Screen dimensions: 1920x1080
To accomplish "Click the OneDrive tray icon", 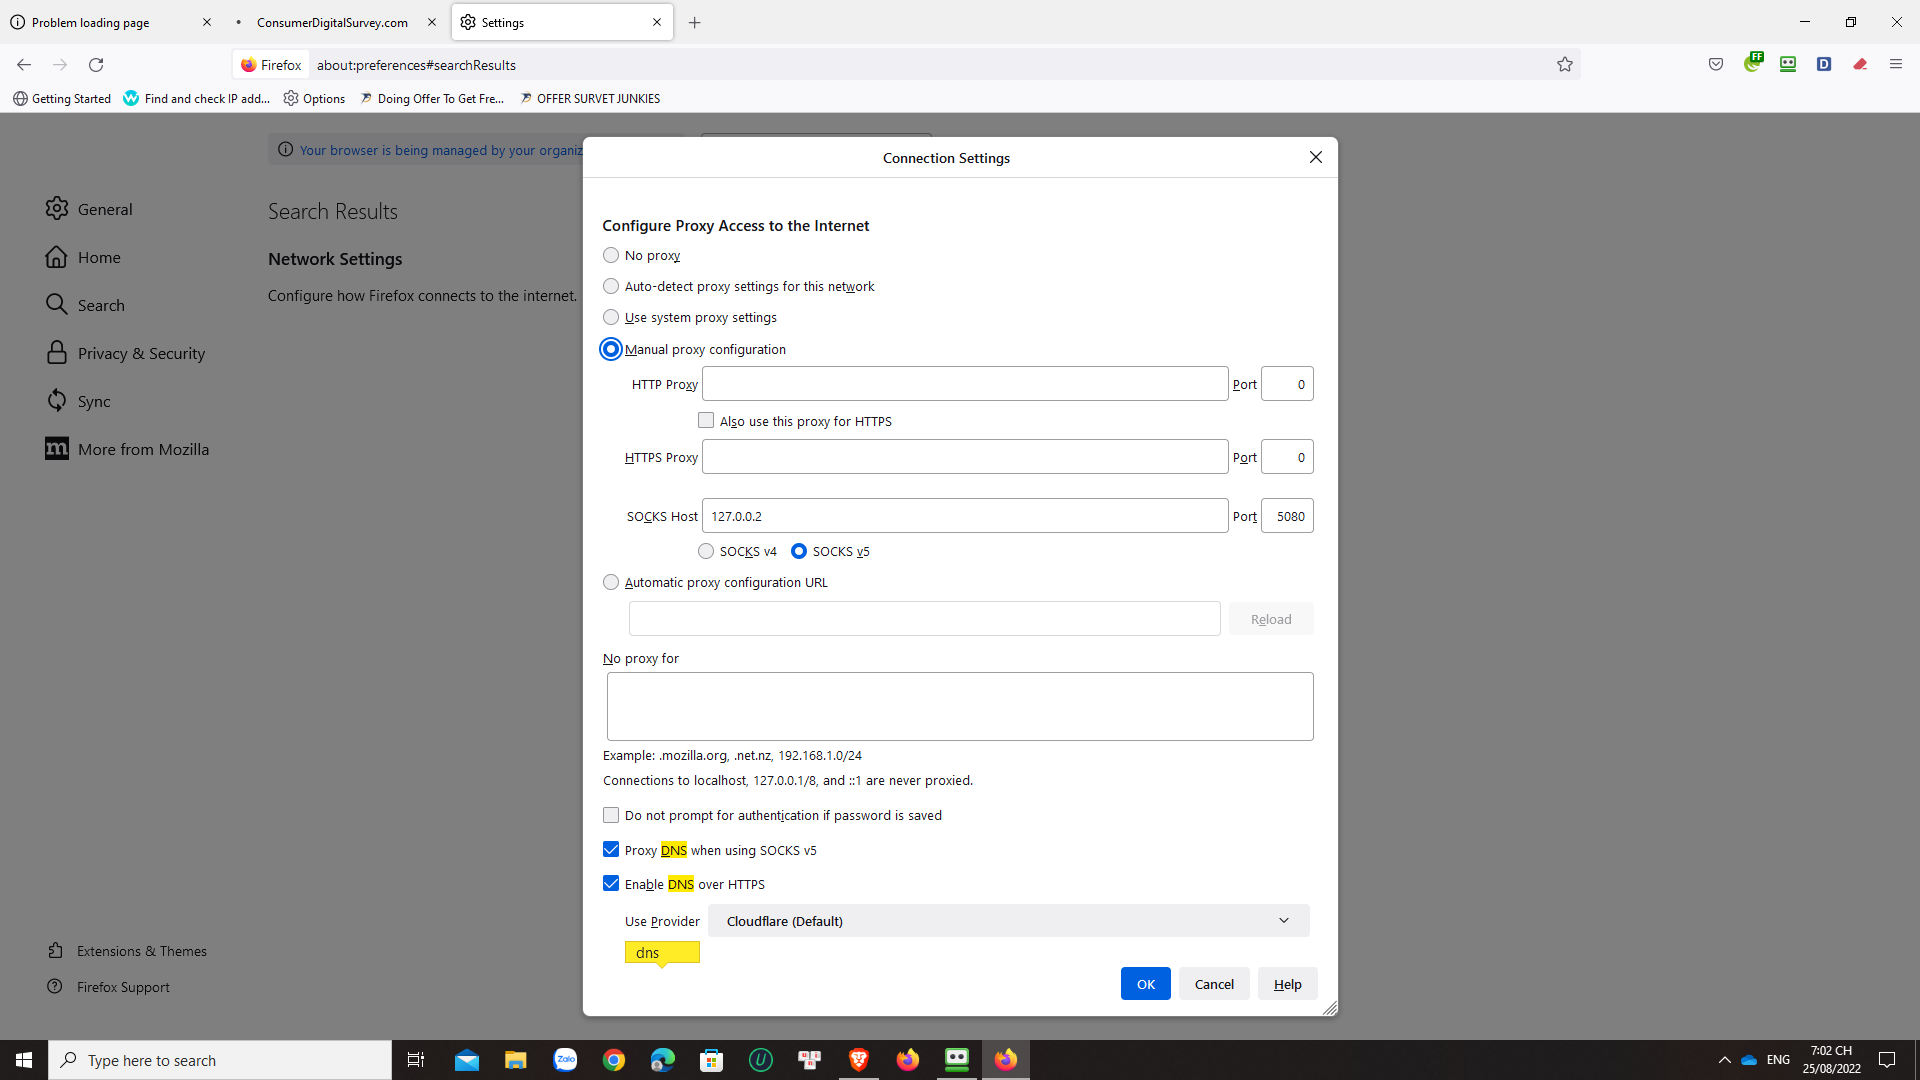I will click(1749, 1060).
